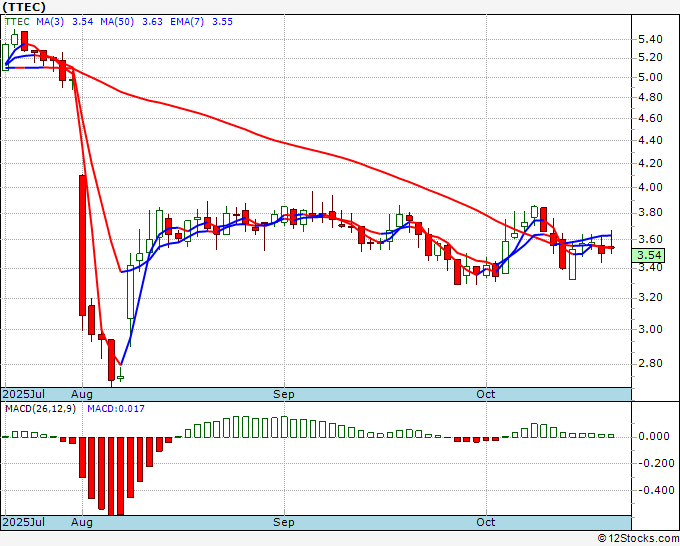Click the 4.60 price axis label

650,118
